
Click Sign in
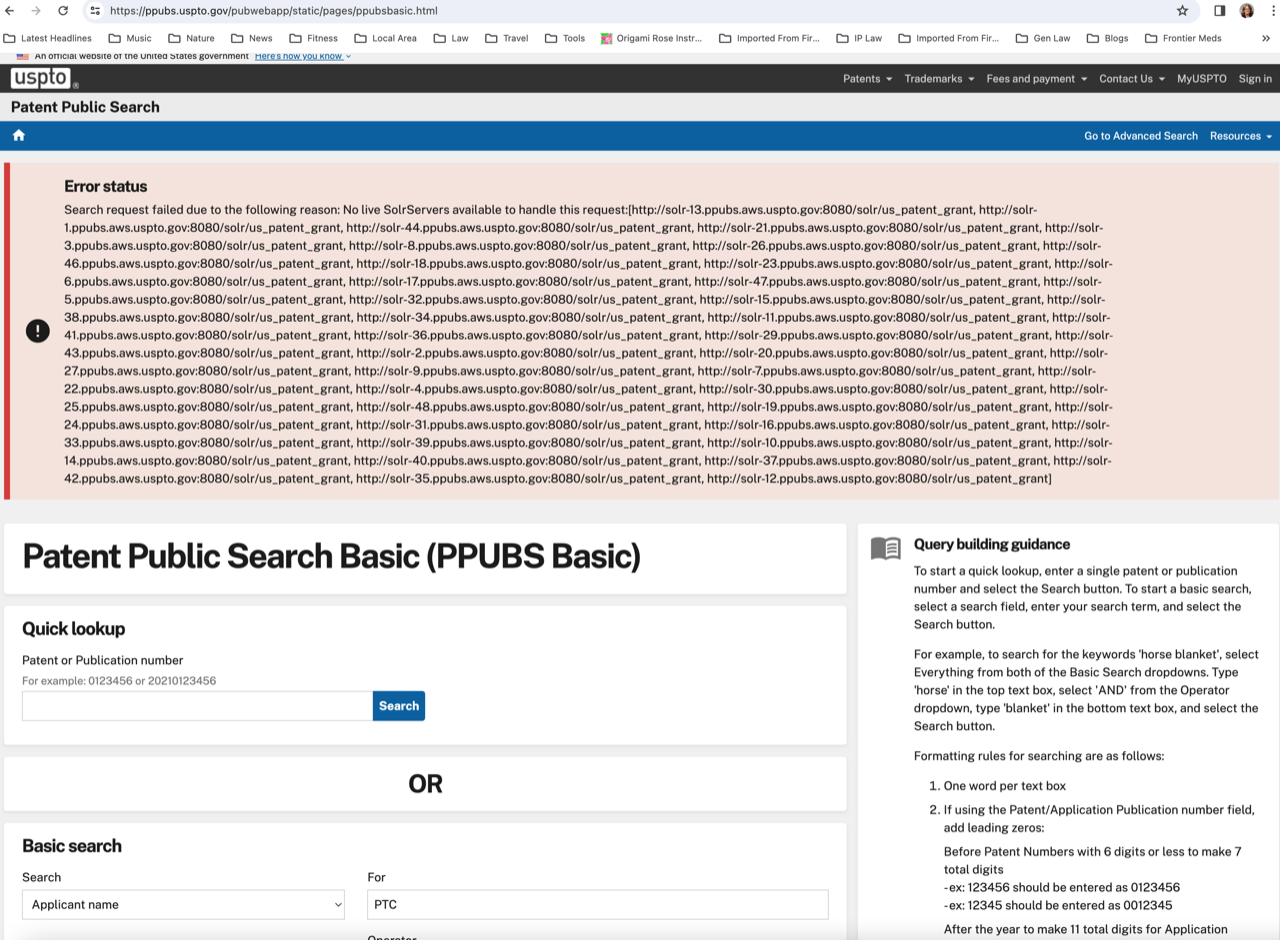[1255, 78]
